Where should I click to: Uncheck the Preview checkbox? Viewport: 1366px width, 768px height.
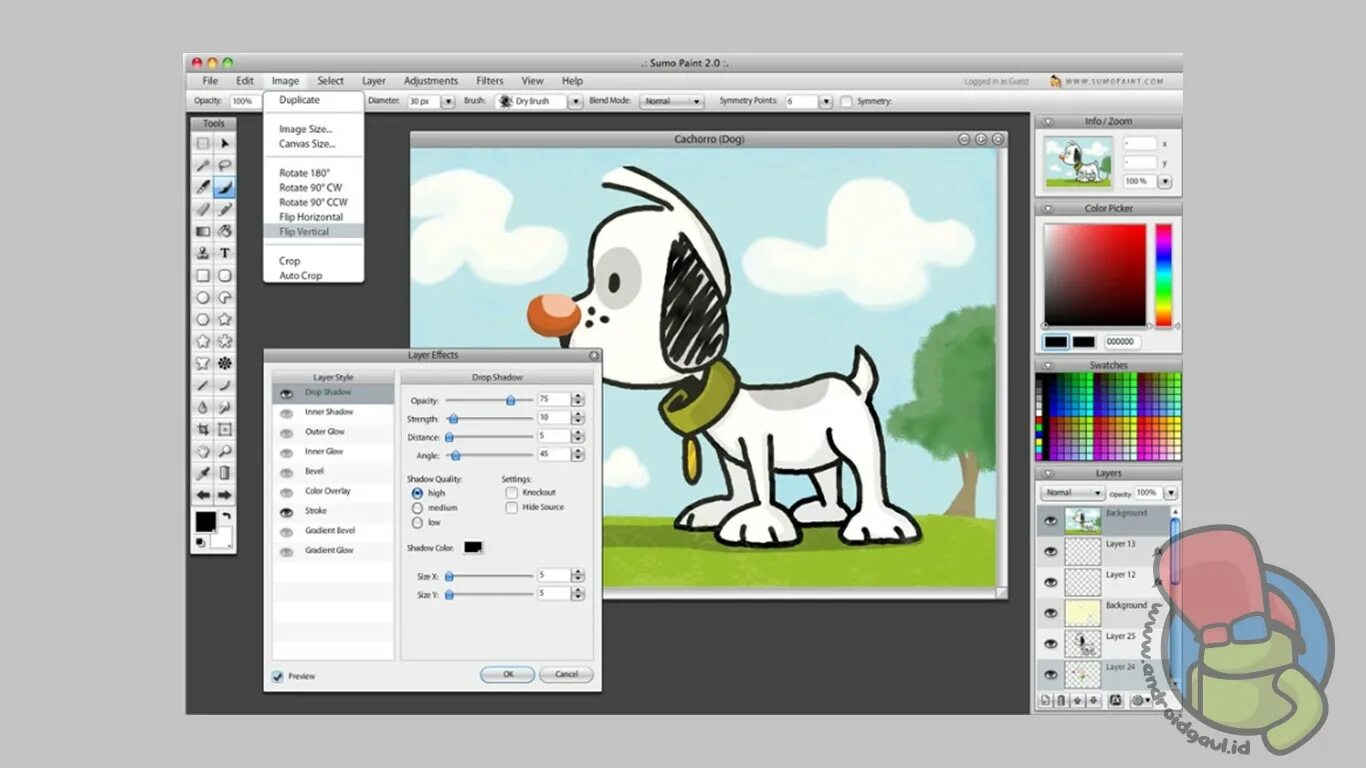277,677
